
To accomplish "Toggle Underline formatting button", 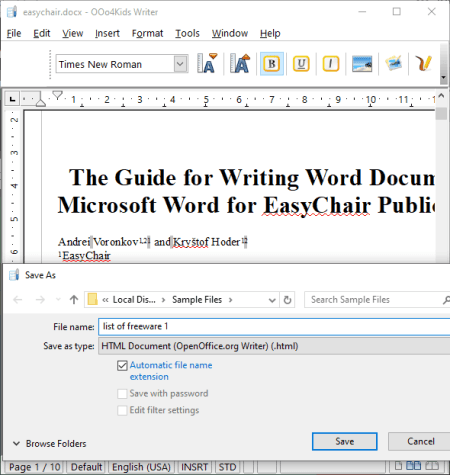I will (301, 64).
